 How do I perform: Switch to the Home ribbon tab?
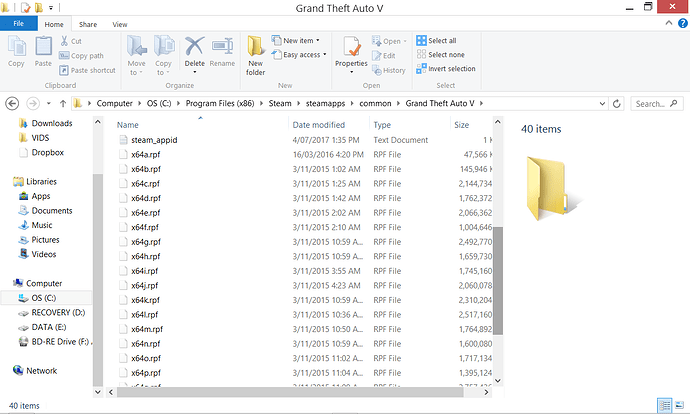point(54,24)
